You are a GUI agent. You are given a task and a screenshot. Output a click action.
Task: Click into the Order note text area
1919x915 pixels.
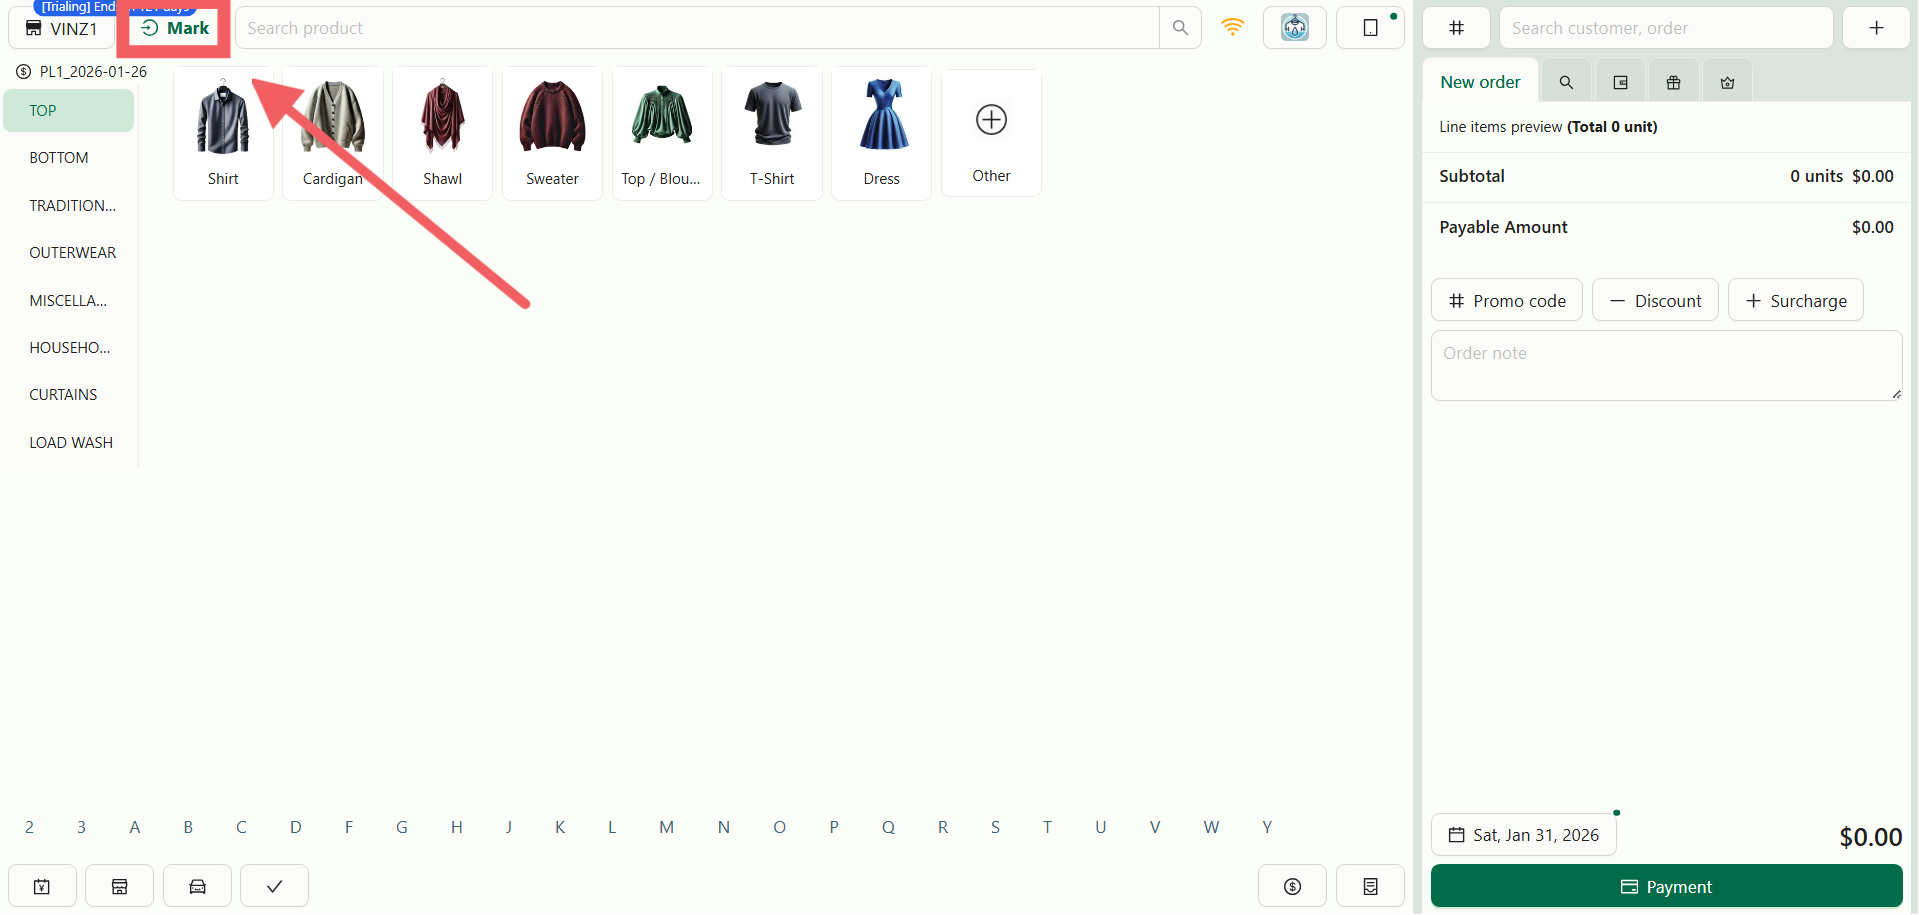click(1666, 366)
